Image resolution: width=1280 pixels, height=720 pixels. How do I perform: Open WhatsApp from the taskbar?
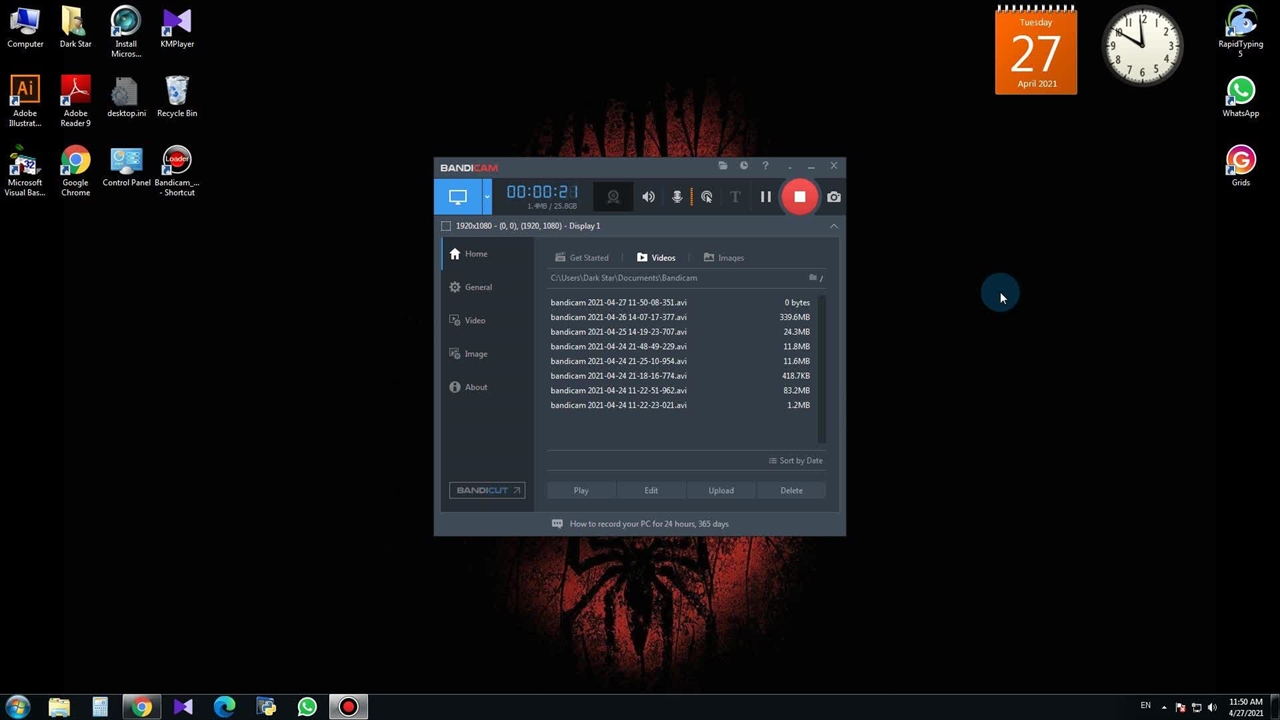[307, 707]
